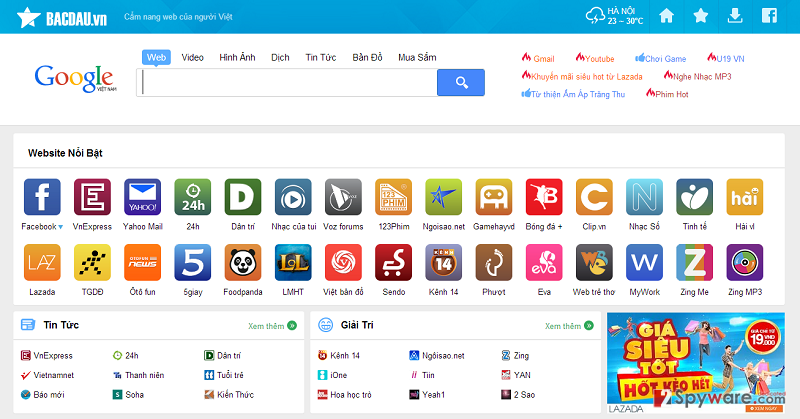Image resolution: width=800 pixels, height=419 pixels.
Task: Open the Chơi Game link
Action: [661, 58]
